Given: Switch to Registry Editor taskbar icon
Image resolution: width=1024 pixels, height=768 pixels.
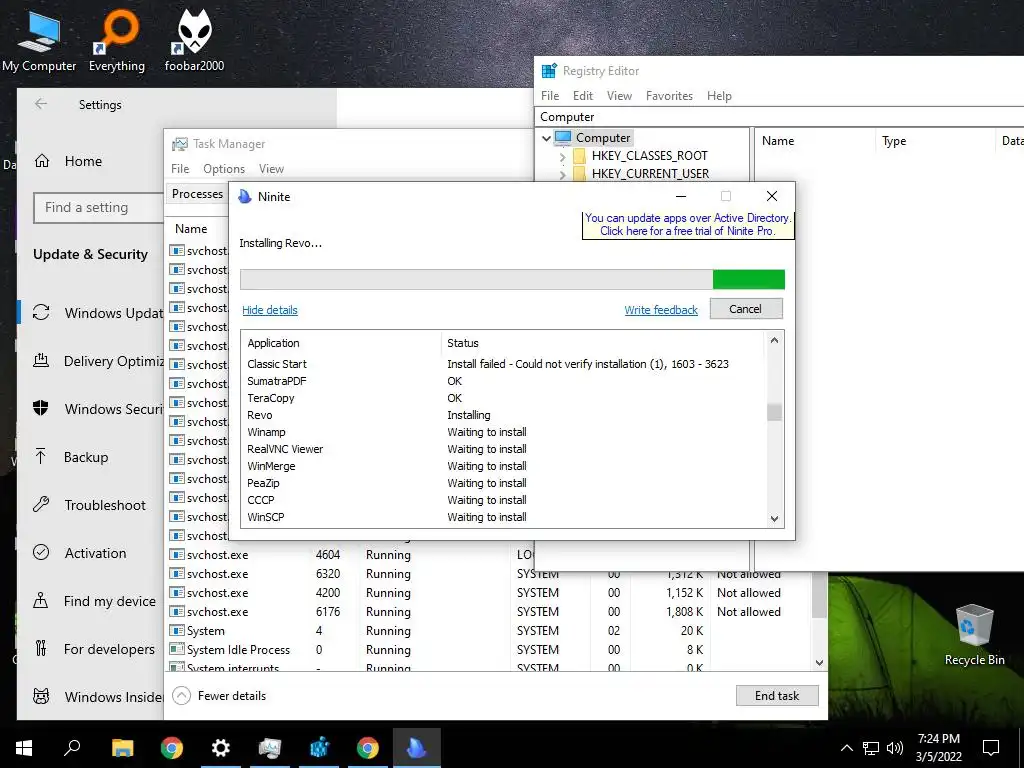Looking at the screenshot, I should click(319, 748).
